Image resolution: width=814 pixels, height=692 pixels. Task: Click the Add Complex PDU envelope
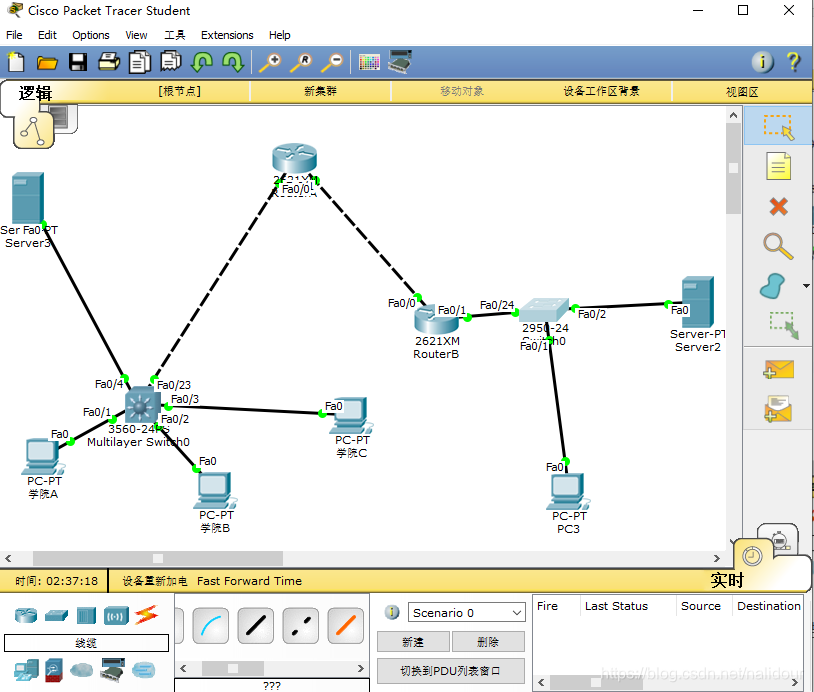pyautogui.click(x=778, y=408)
